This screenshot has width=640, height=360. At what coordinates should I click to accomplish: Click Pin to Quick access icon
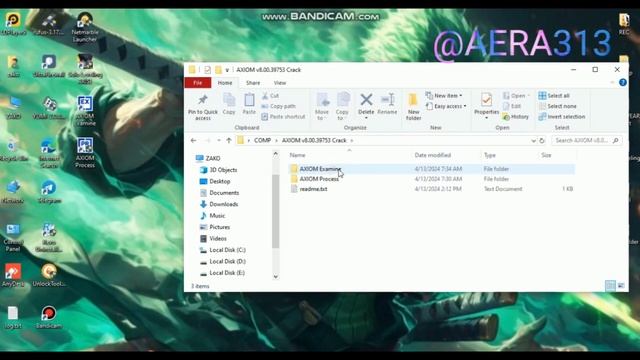tap(202, 100)
